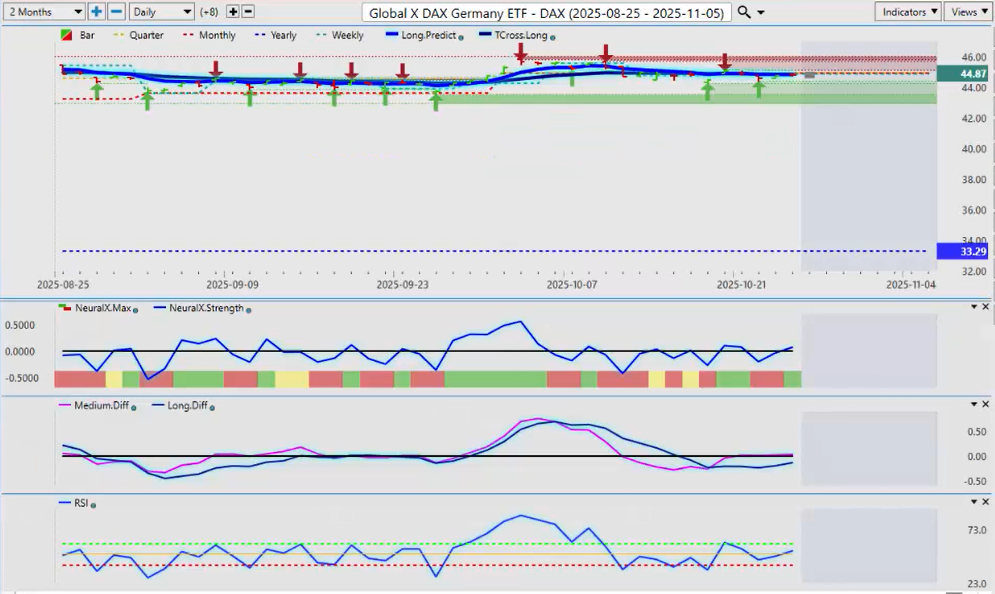Screen dimensions: 995x594
Task: Click the settings dot beside Long.Predict
Action: point(461,36)
